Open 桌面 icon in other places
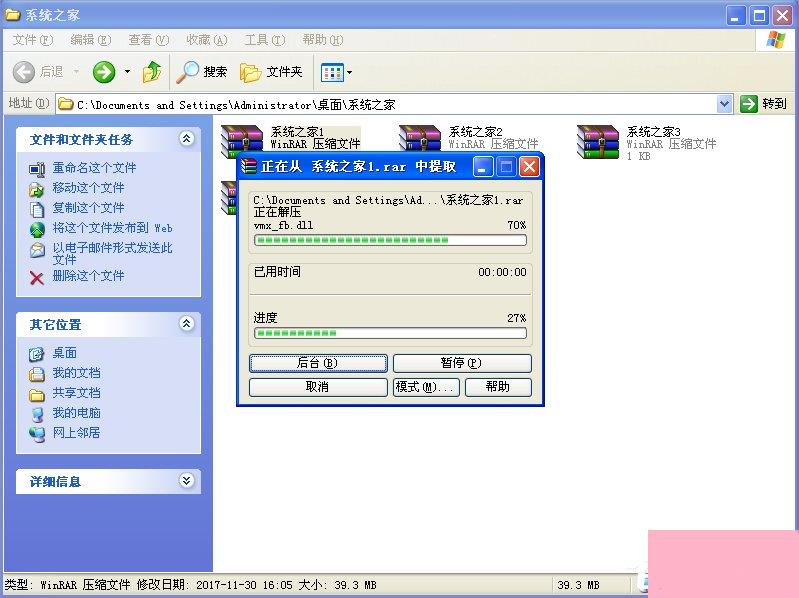This screenshot has height=598, width=799. pos(37,354)
